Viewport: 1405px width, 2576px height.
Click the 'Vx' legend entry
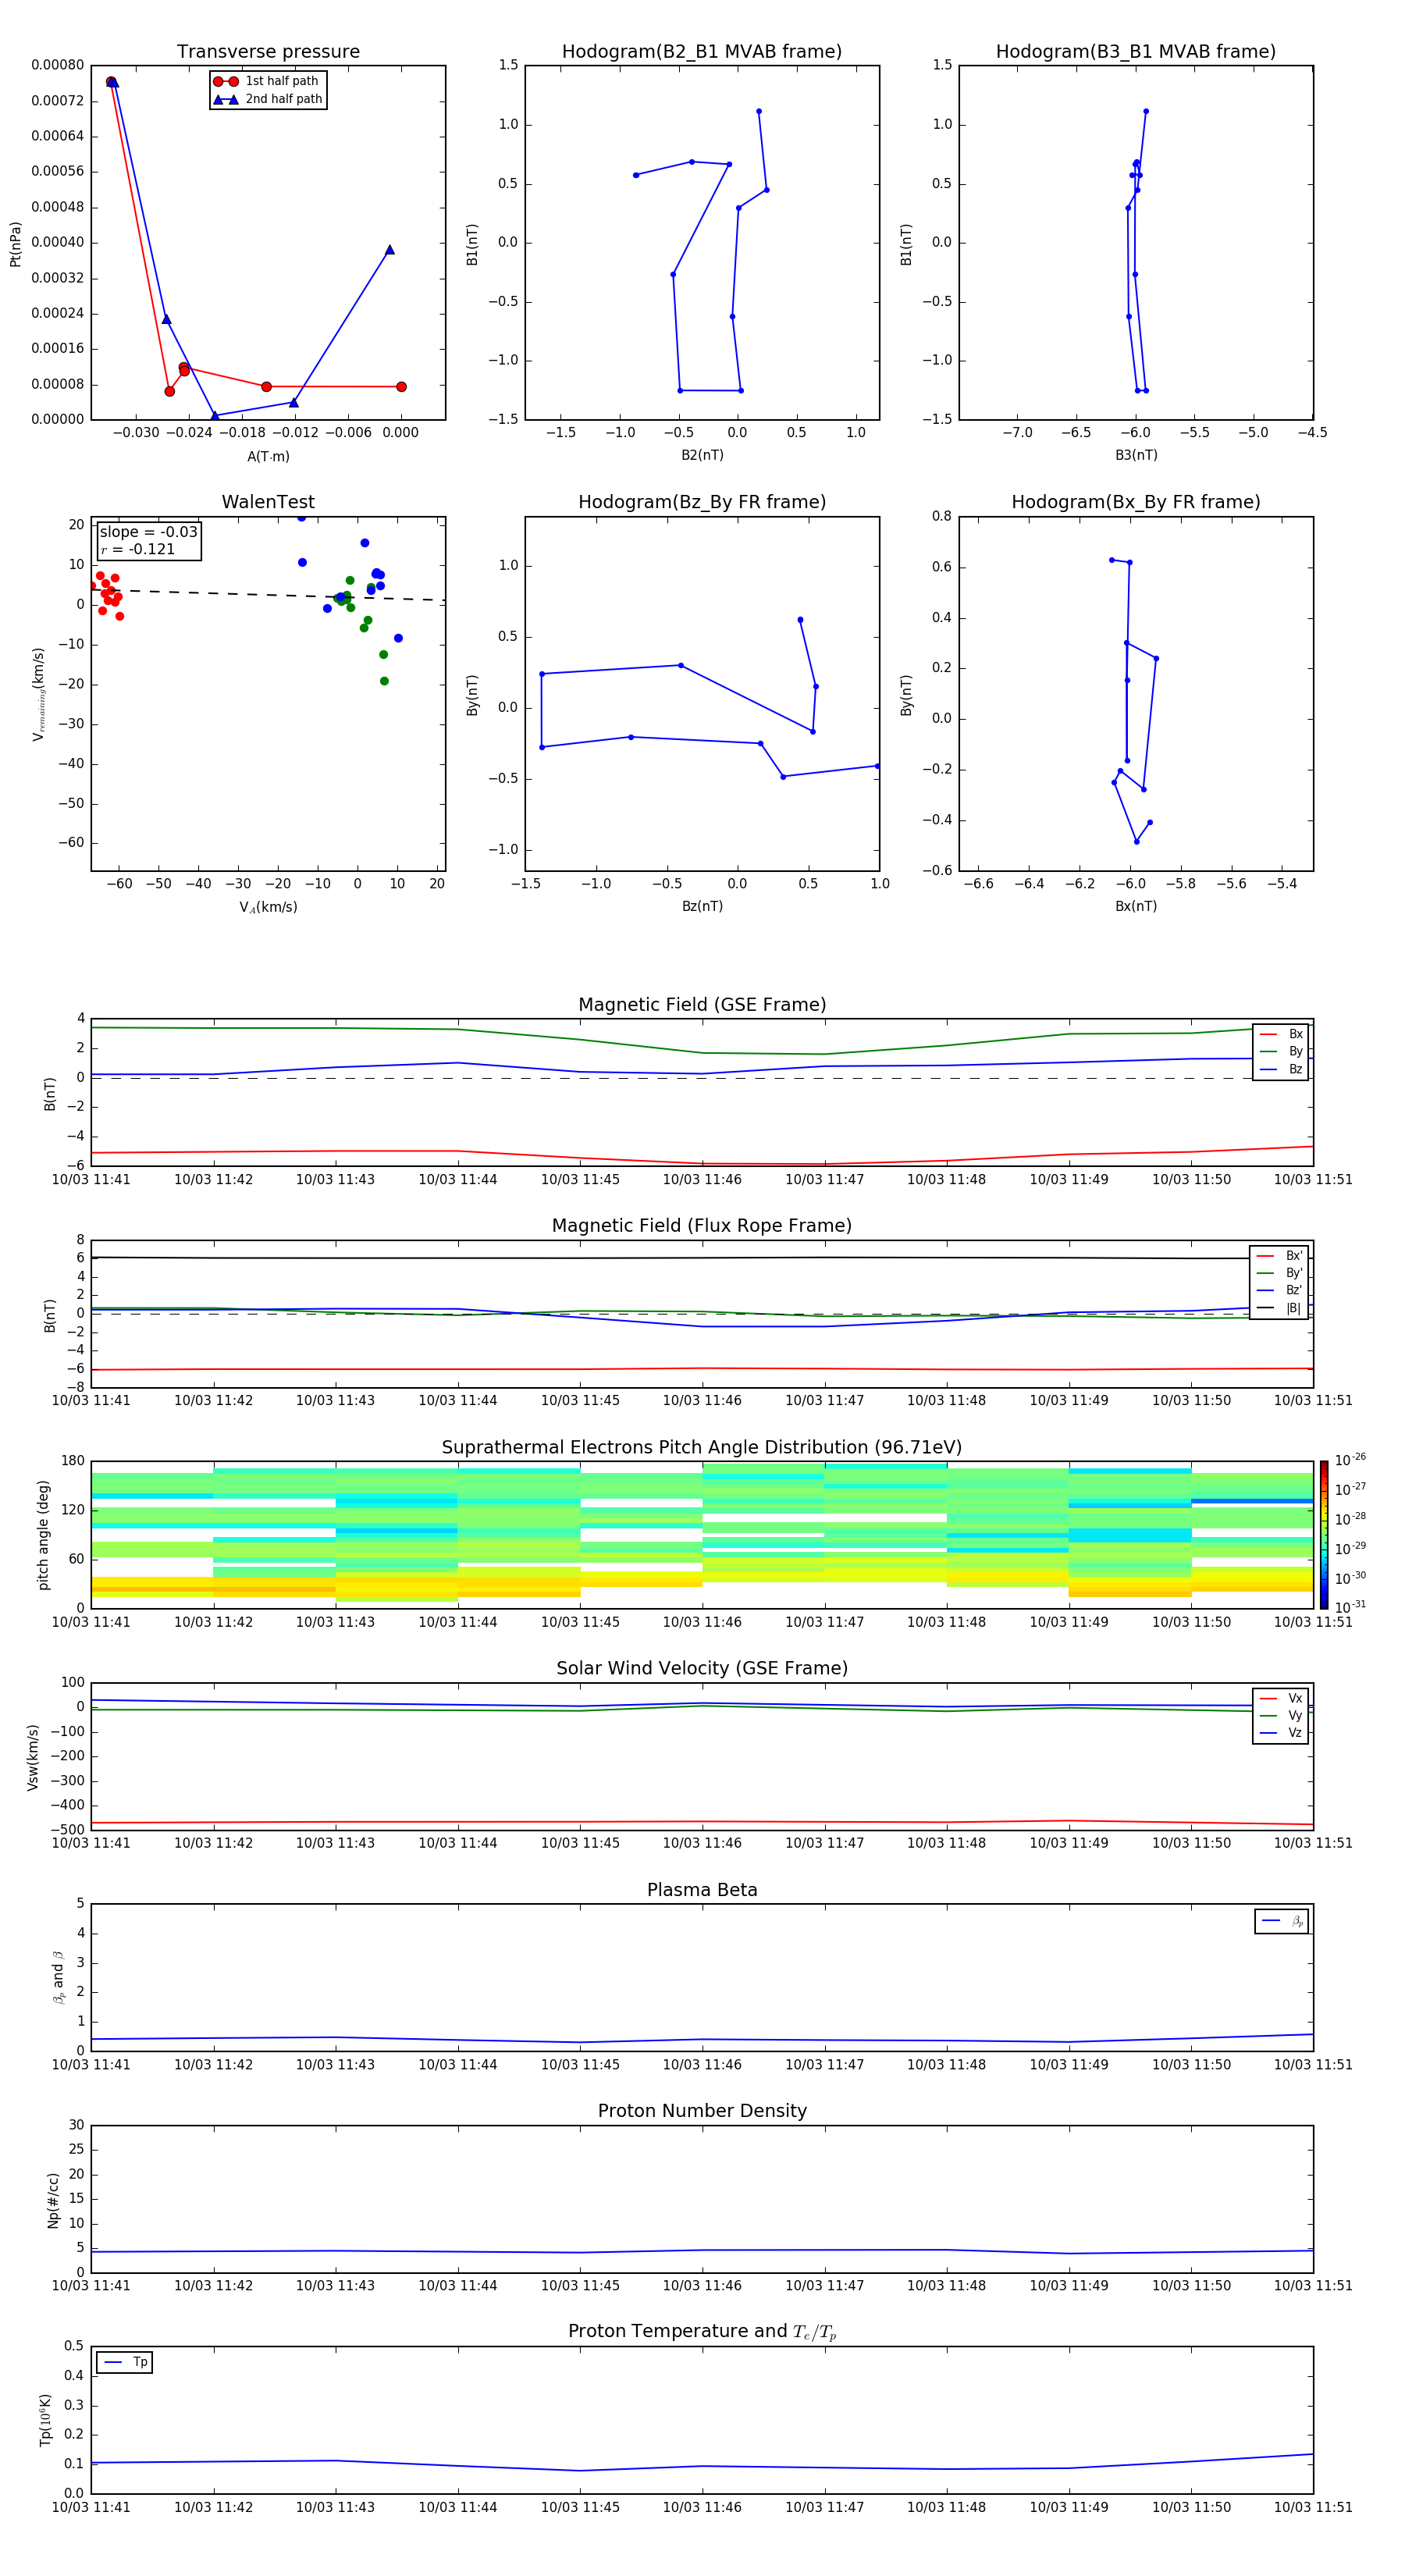(1281, 1698)
